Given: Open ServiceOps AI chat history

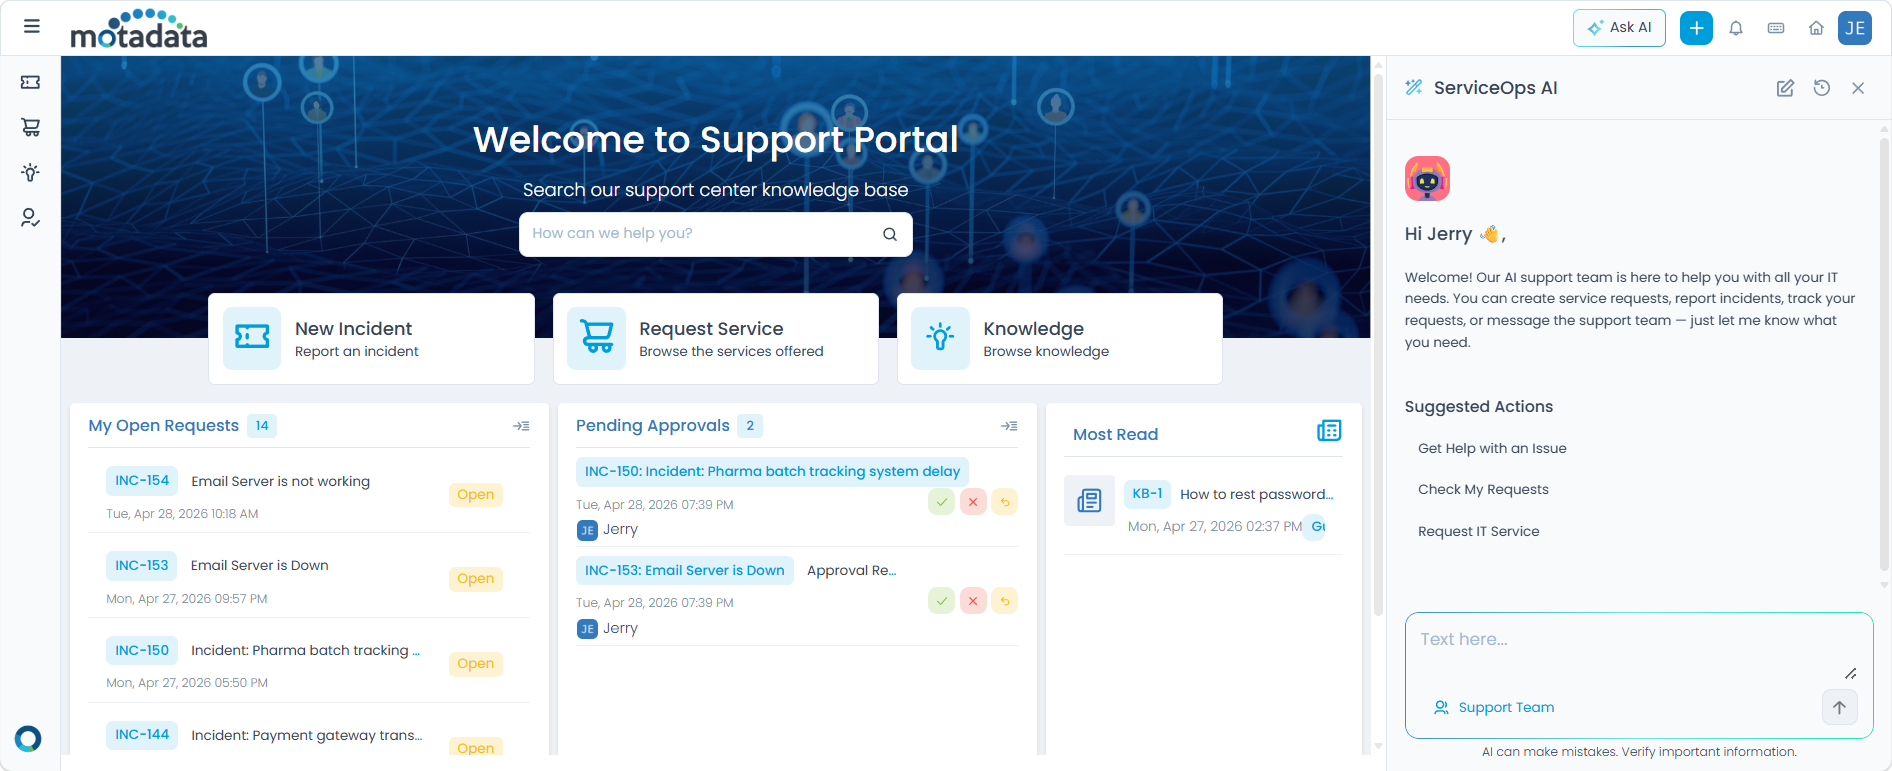Looking at the screenshot, I should 1822,88.
